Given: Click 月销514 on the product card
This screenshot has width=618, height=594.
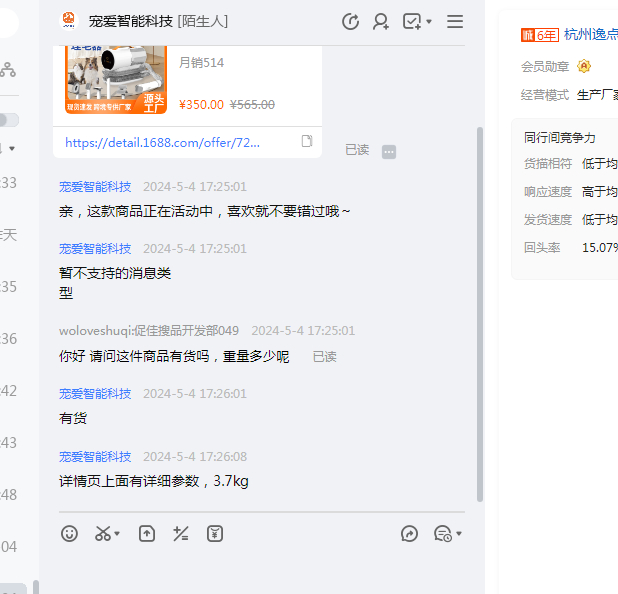Looking at the screenshot, I should [201, 63].
